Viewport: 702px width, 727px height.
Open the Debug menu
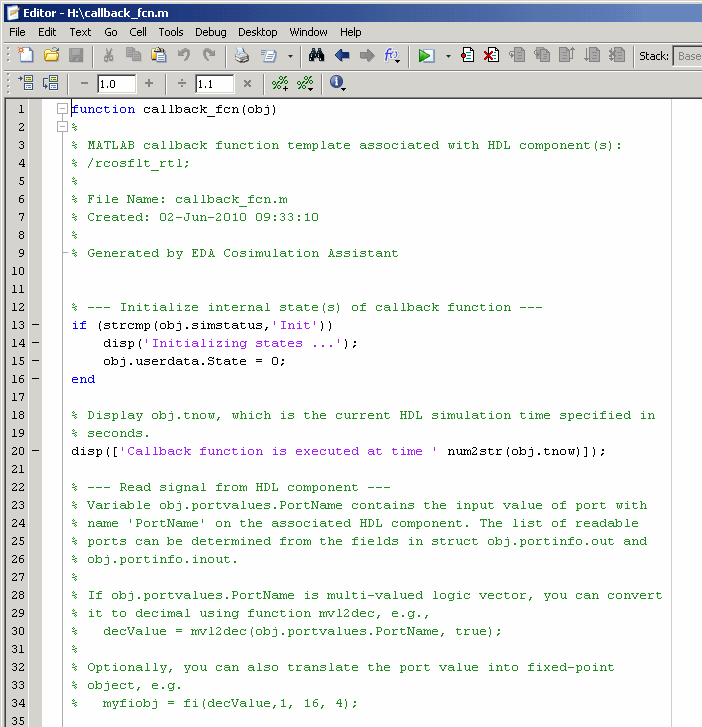click(211, 32)
